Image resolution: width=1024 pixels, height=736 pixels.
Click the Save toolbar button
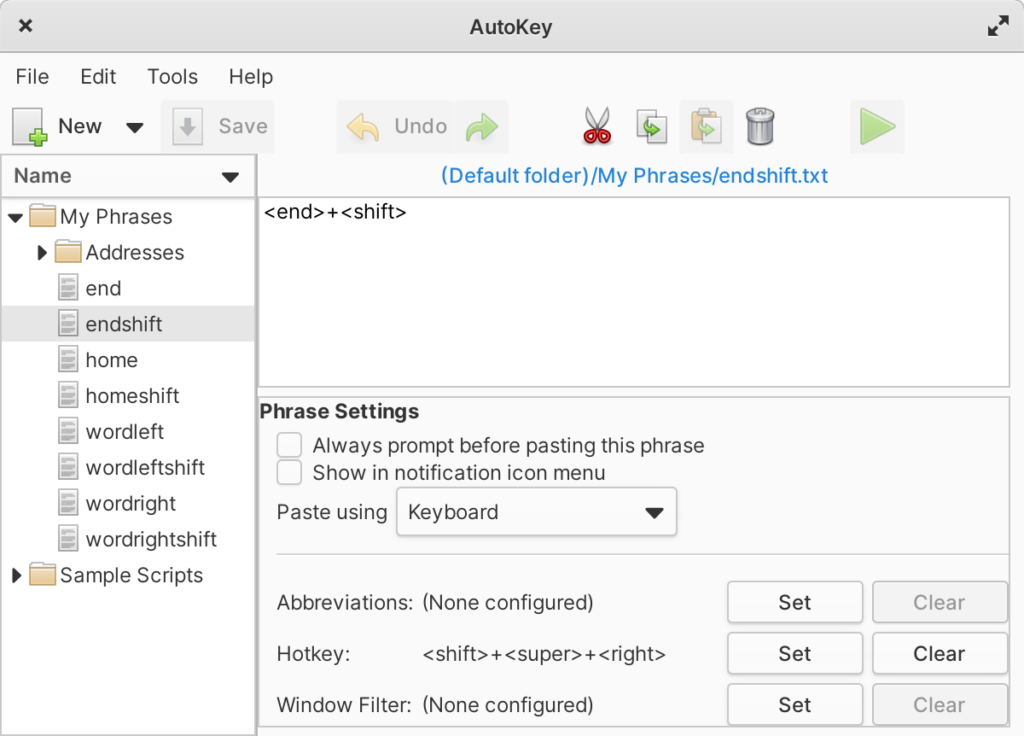[219, 127]
